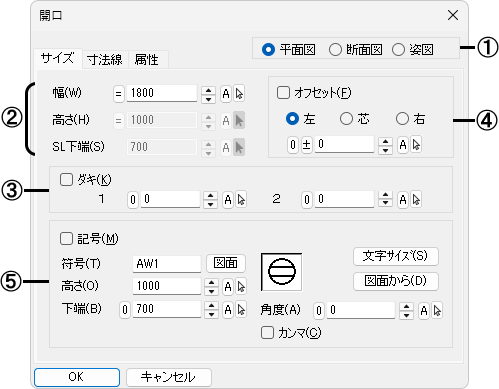The height and width of the screenshot is (389, 499).
Task: Decrease 高さ(O) value with down spinner arrow
Action: coord(211,291)
